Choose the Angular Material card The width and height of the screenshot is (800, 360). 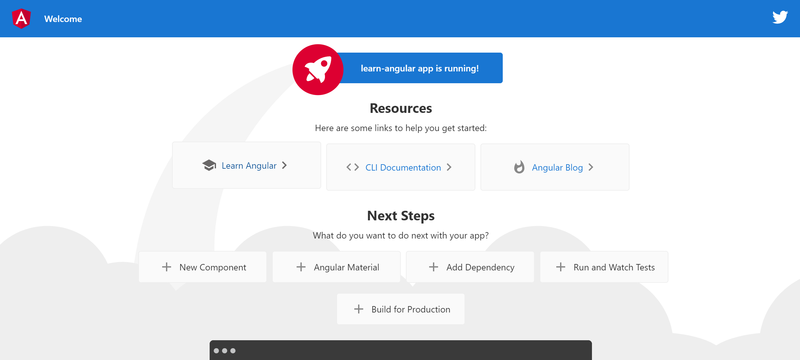[336, 267]
